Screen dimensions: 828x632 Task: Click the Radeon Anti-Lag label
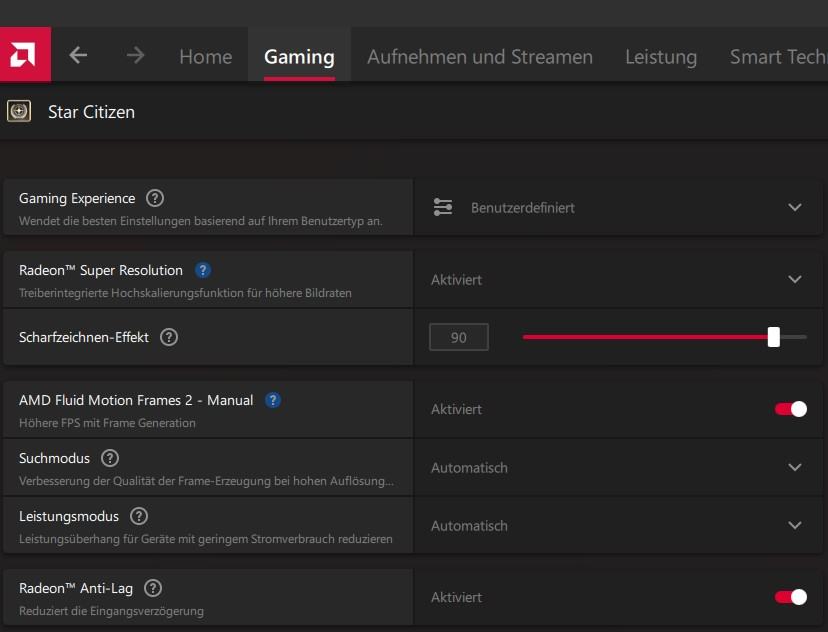pos(76,588)
